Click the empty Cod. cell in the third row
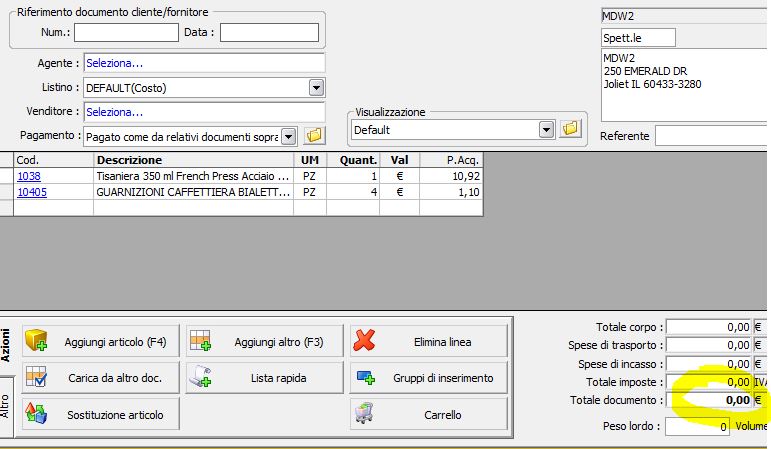The width and height of the screenshot is (771, 449). coord(53,208)
